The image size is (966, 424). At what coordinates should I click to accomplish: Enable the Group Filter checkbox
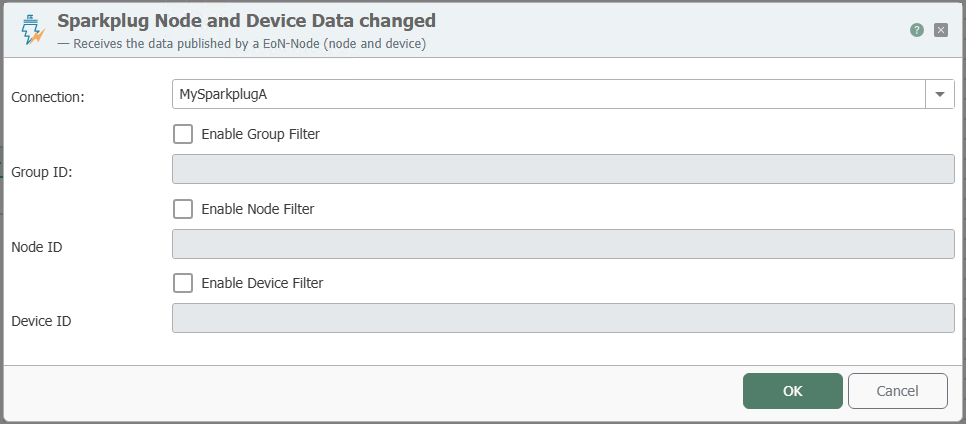click(183, 134)
